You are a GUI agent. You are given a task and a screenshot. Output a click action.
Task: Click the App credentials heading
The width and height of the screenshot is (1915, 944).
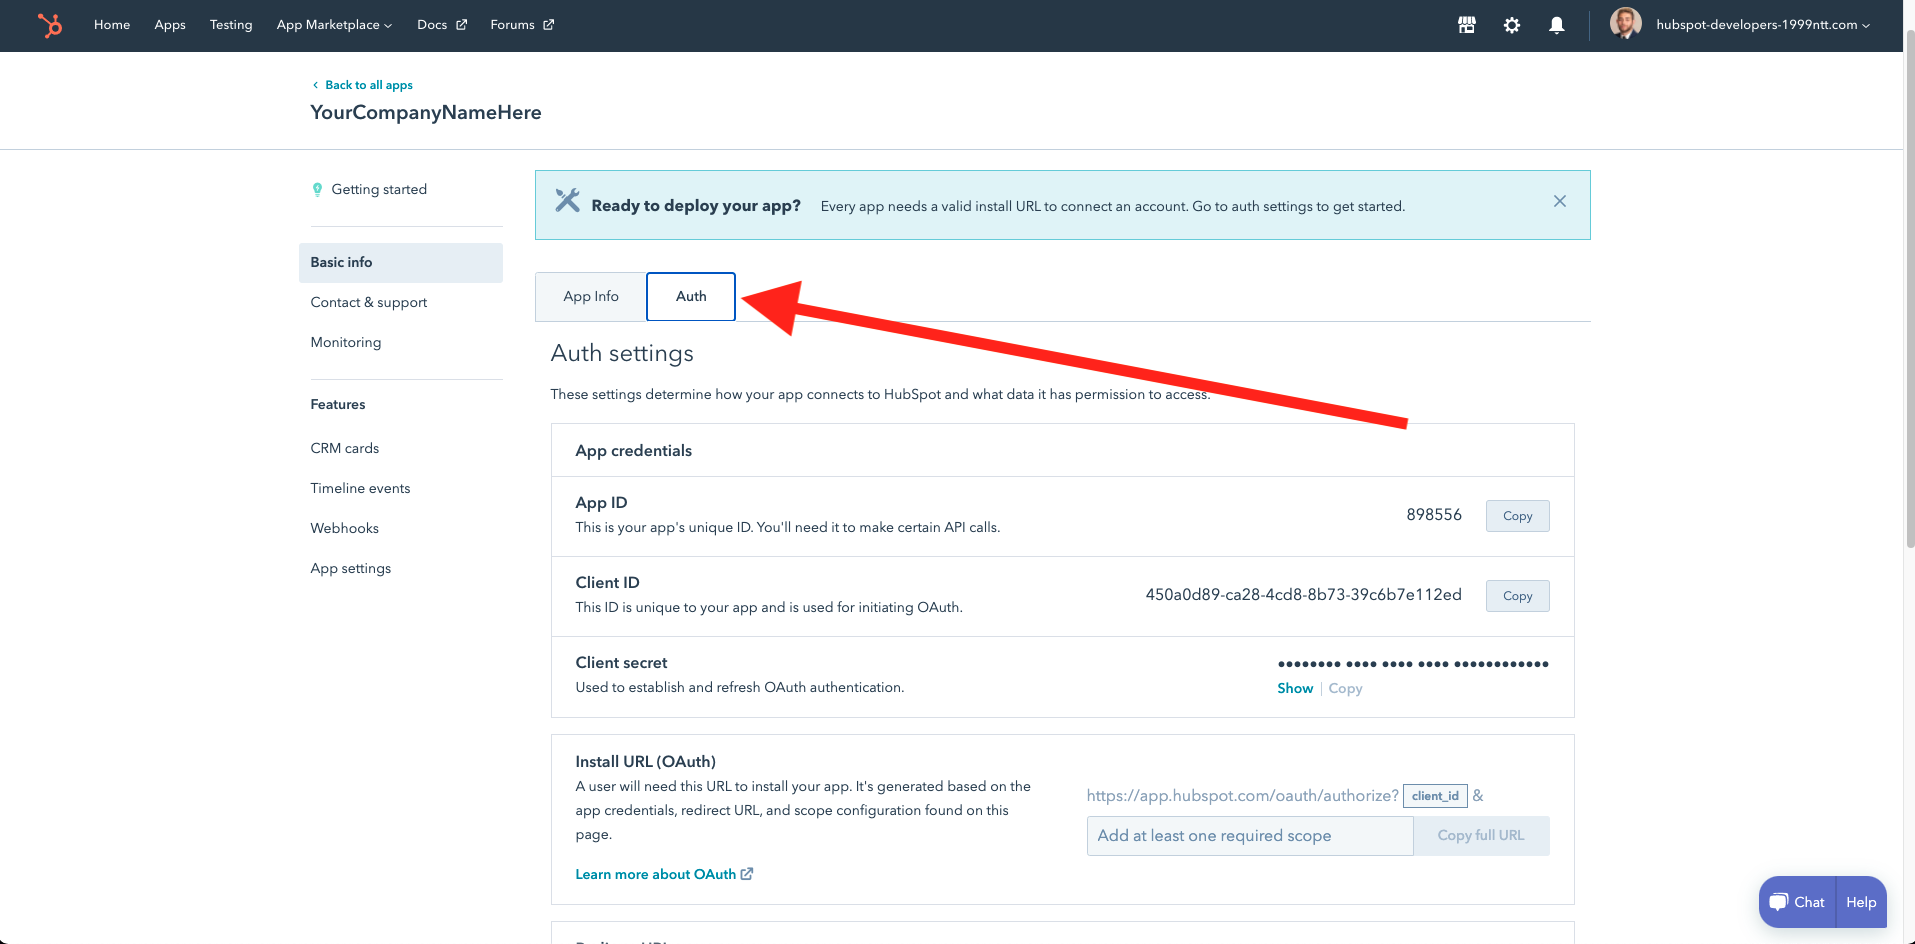[634, 450]
